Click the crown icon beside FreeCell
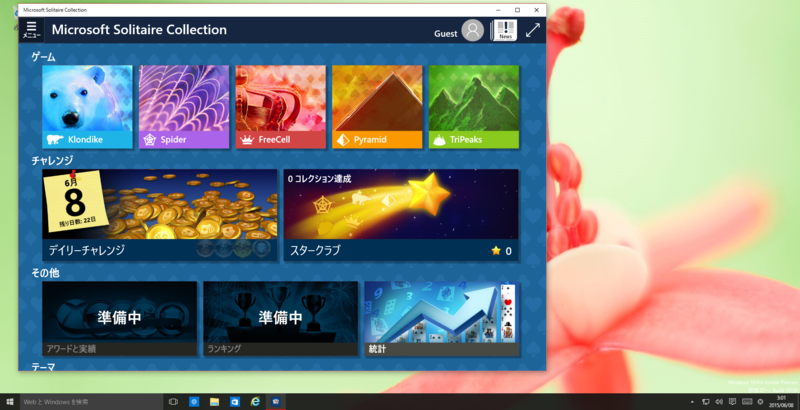 [x=247, y=140]
